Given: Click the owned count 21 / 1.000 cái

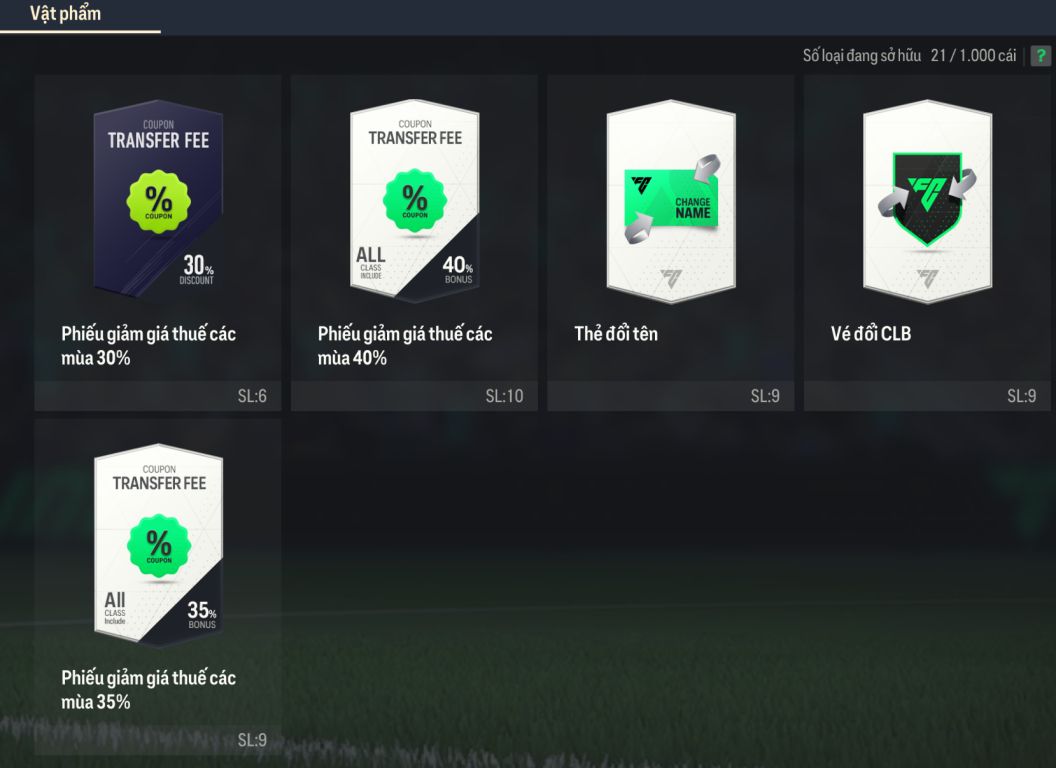Looking at the screenshot, I should coord(973,55).
